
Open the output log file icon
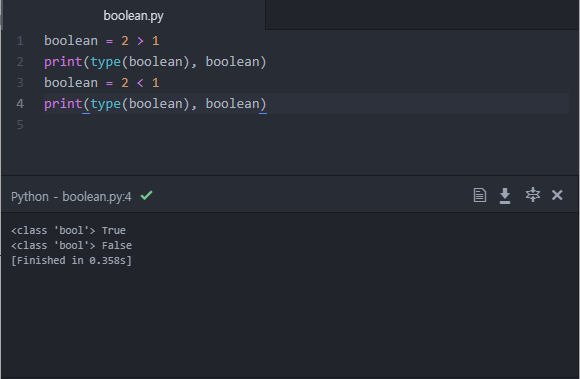click(x=480, y=195)
